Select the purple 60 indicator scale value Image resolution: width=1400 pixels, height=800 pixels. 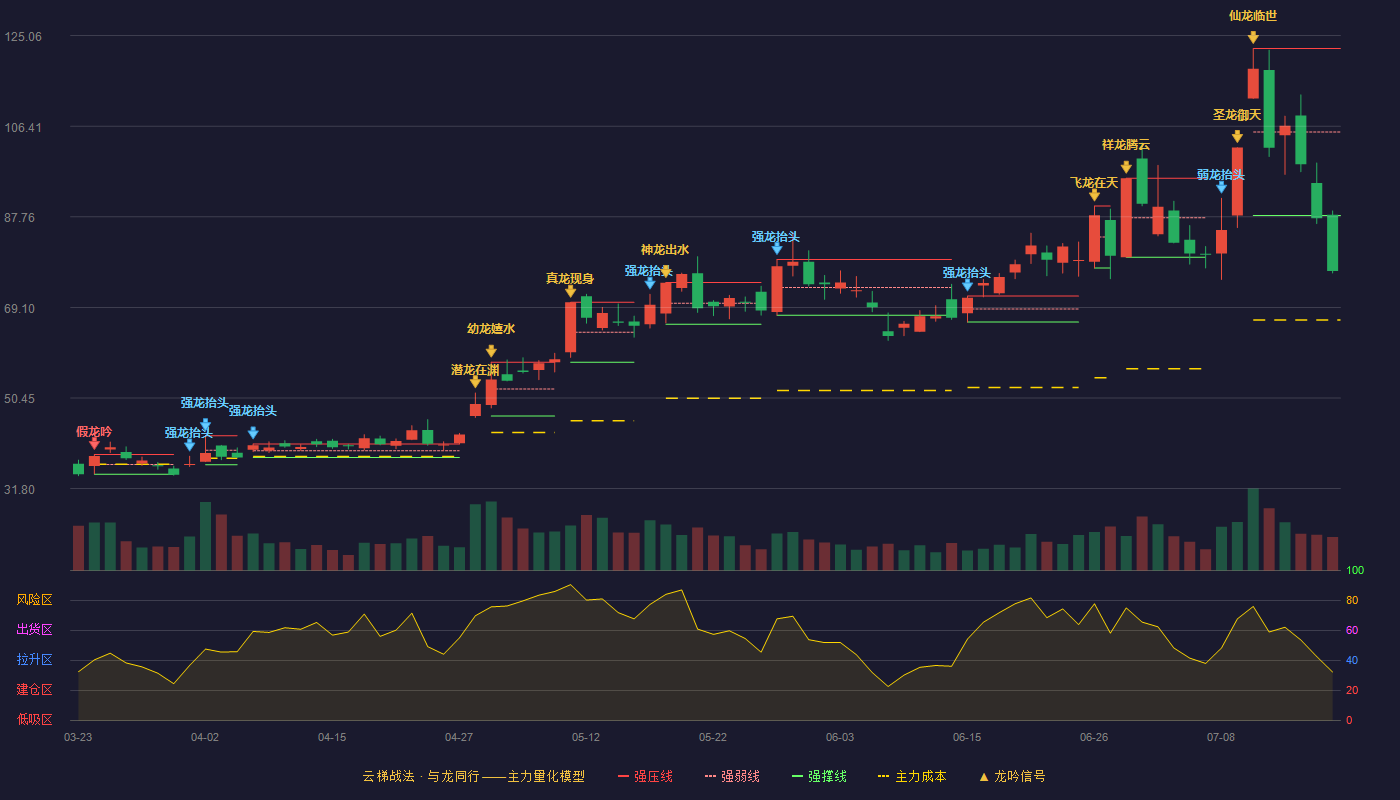click(1351, 631)
